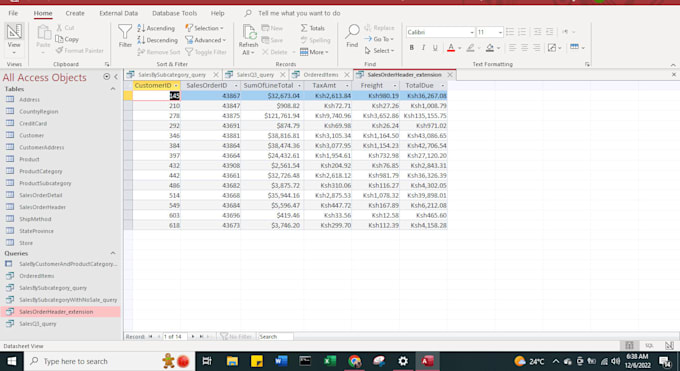The width and height of the screenshot is (680, 371).
Task: Click numbered list icon
Action: tap(522, 32)
